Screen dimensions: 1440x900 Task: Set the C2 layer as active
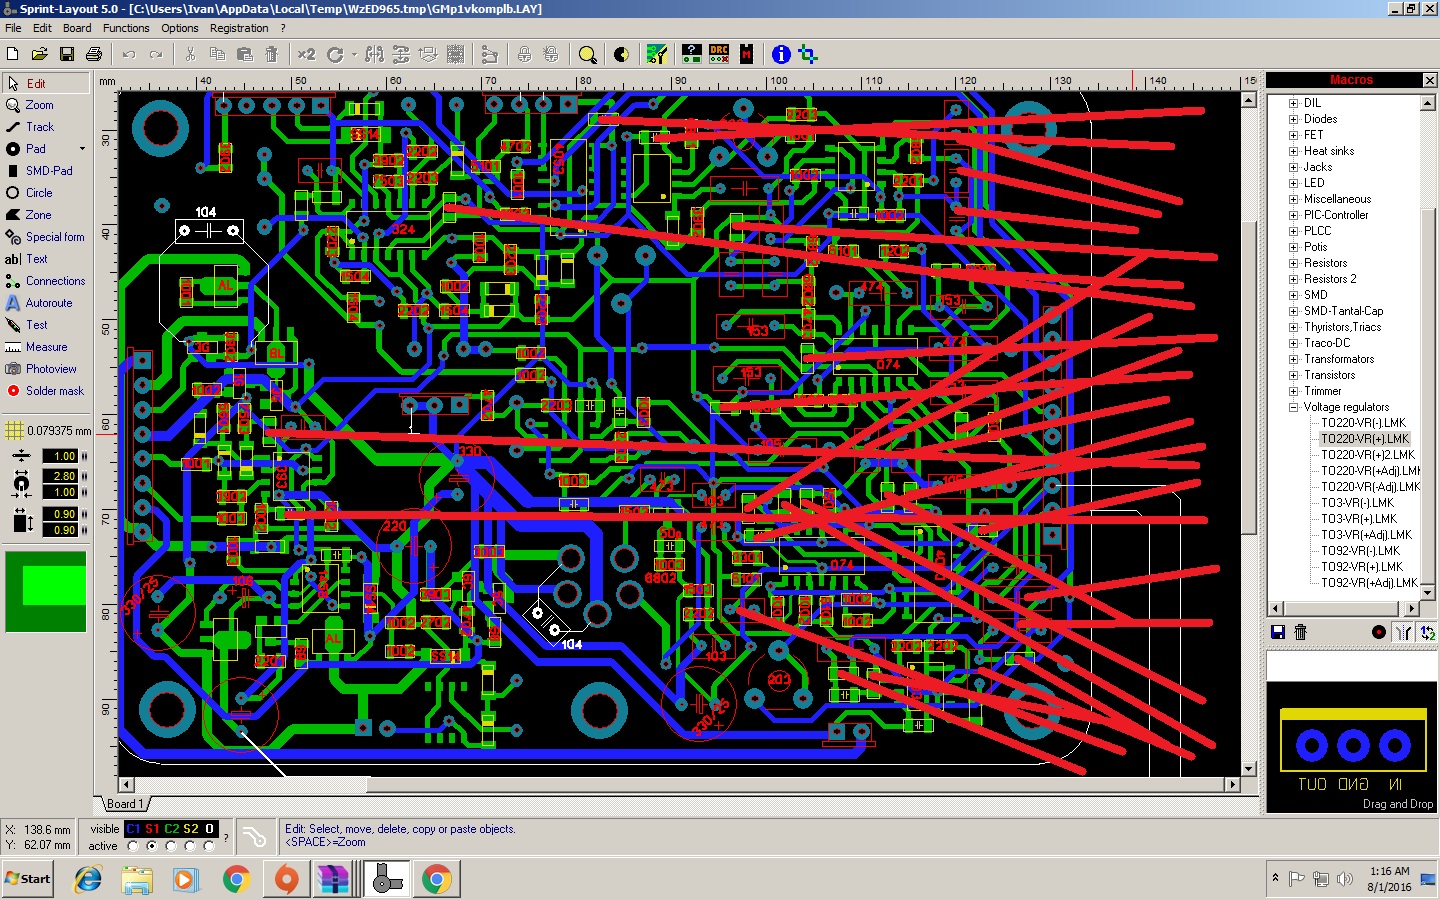coord(171,846)
